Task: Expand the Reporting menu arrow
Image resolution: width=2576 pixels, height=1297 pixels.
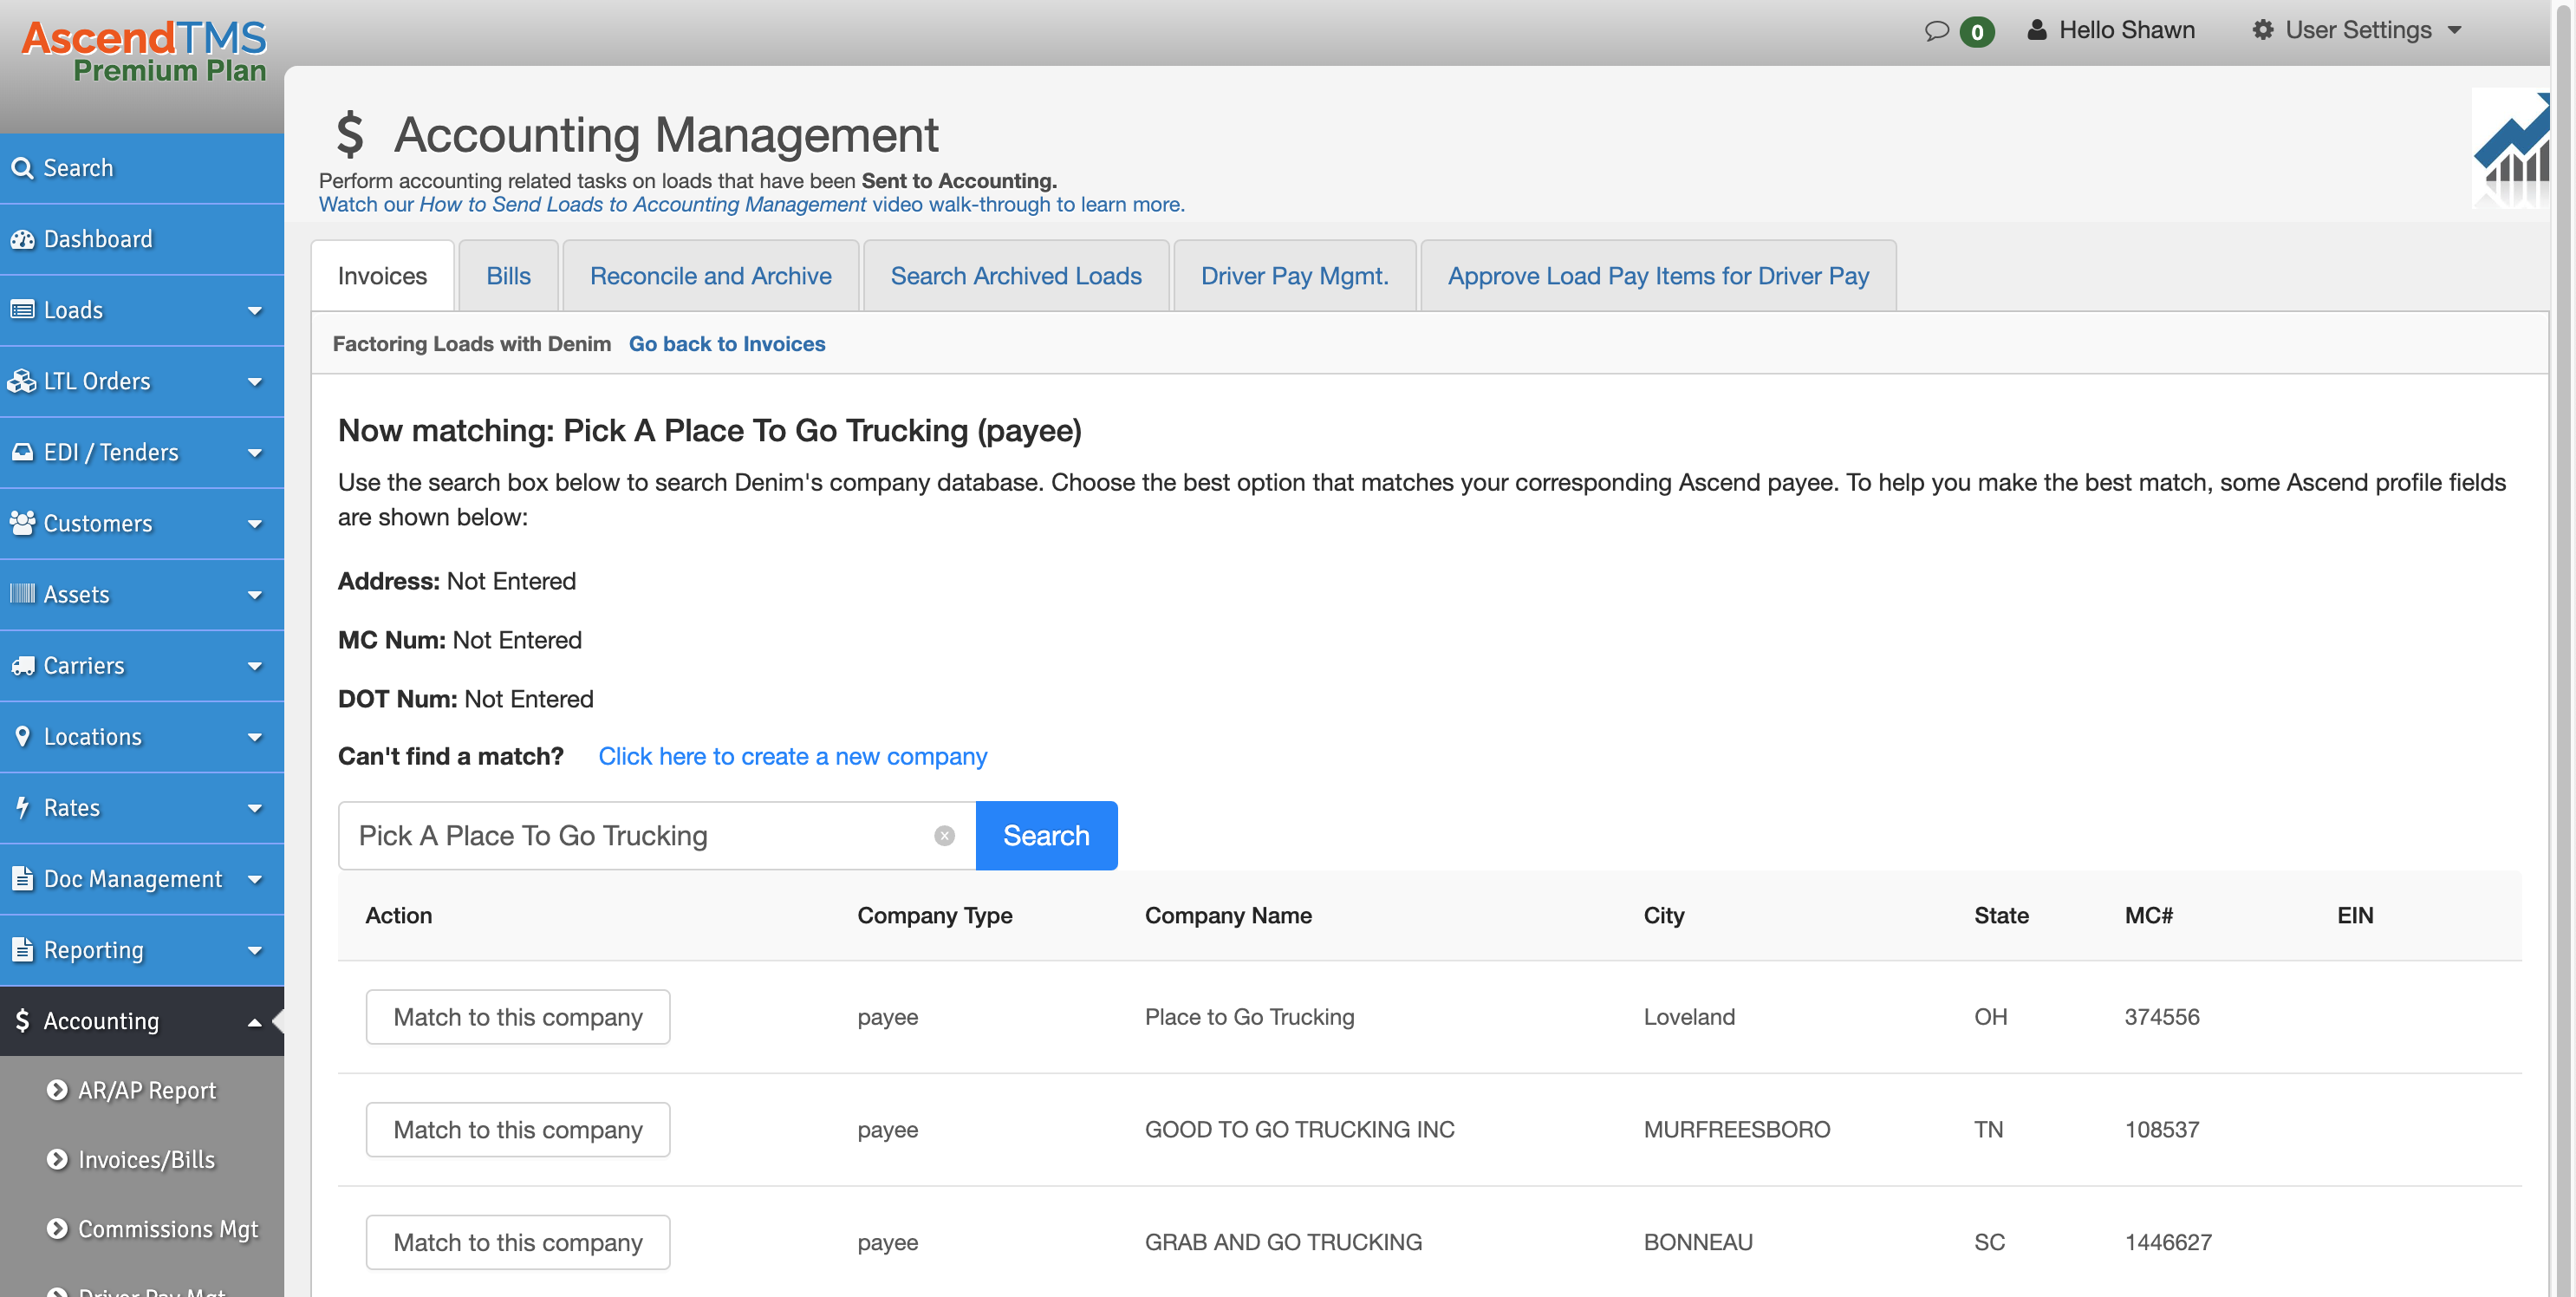Action: click(255, 949)
